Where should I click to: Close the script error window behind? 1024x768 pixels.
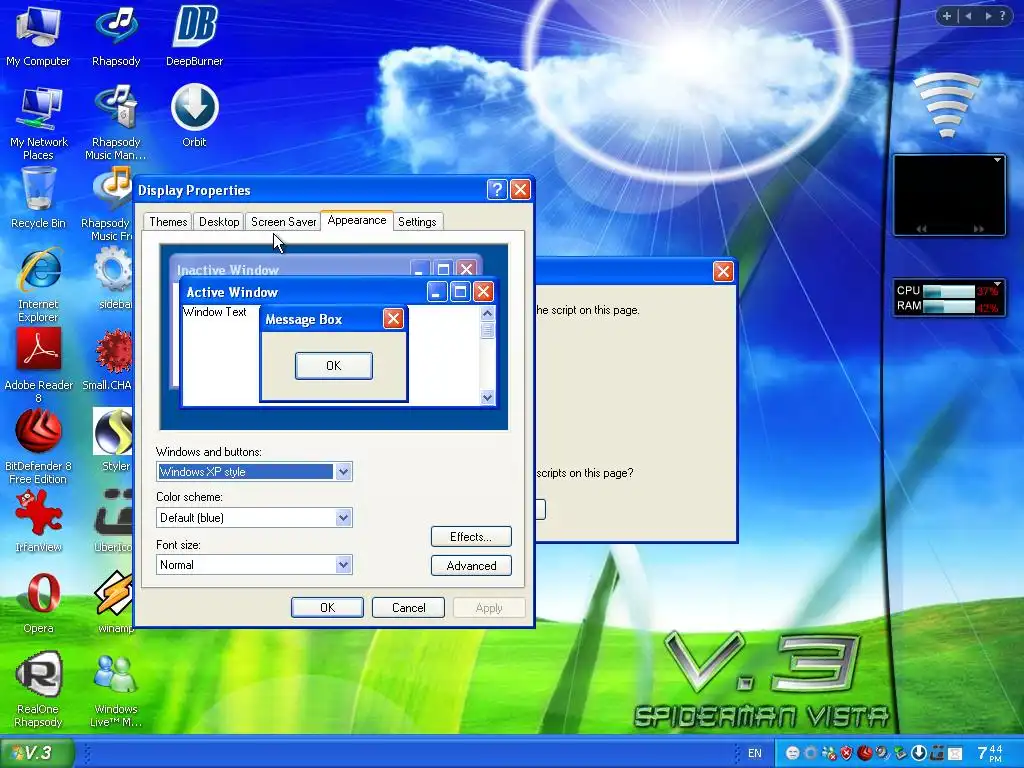pos(723,271)
